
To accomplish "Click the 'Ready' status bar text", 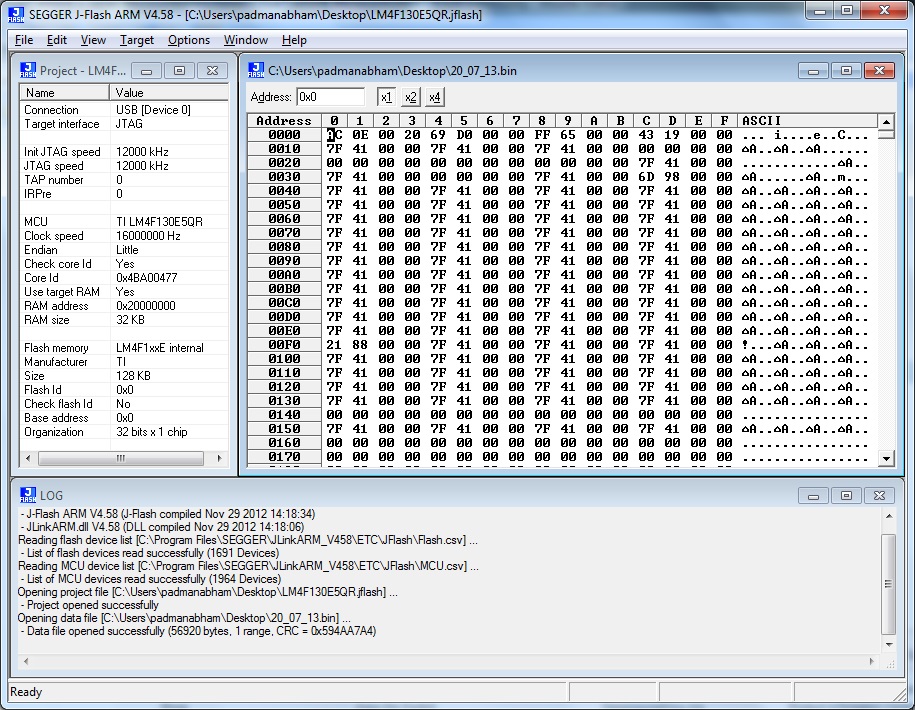I will point(26,692).
